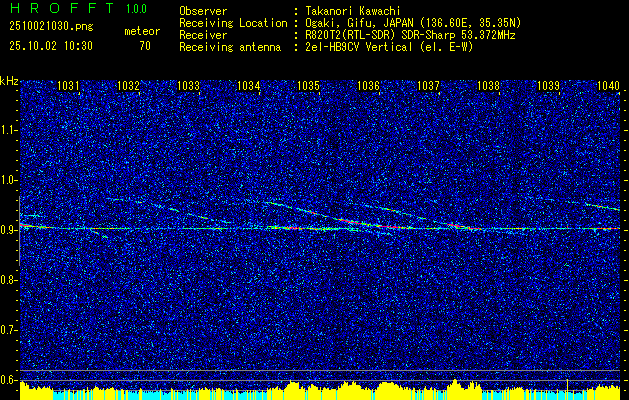Click the Observer label
The width and height of the screenshot is (629, 400).
(x=203, y=11)
